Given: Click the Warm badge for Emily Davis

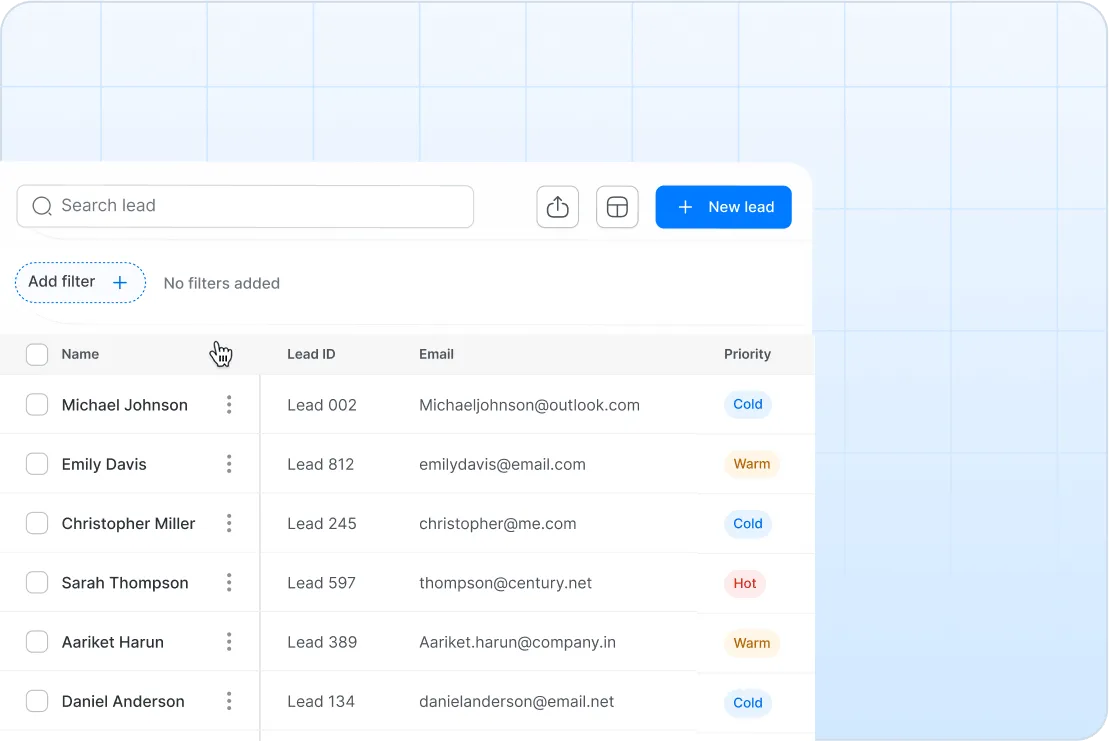Looking at the screenshot, I should click(x=751, y=464).
